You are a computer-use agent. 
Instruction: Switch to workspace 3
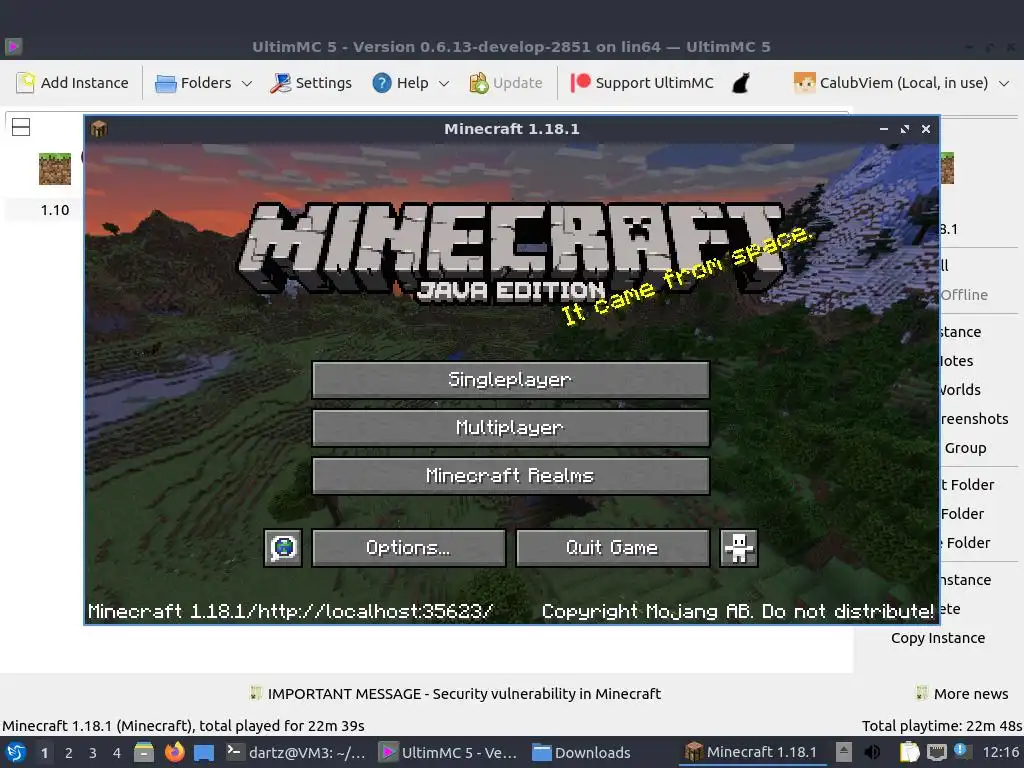click(93, 753)
